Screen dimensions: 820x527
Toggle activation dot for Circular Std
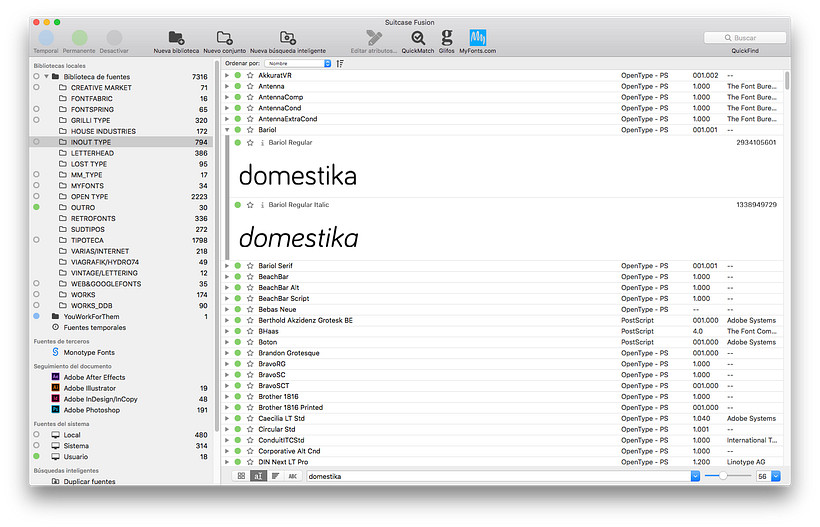(x=237, y=429)
